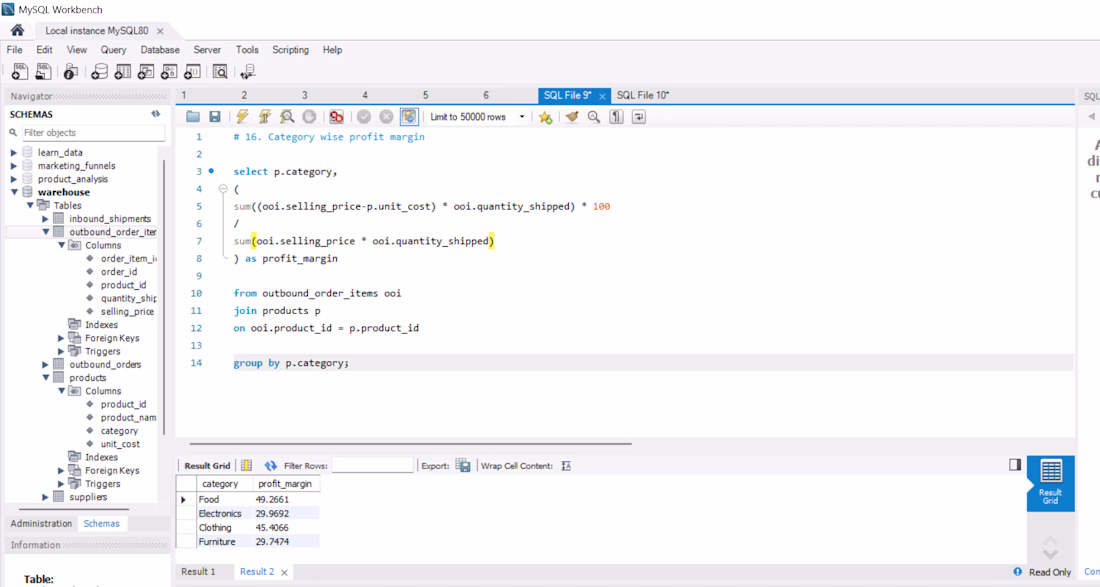Expand the outbound_orders table

click(x=46, y=365)
